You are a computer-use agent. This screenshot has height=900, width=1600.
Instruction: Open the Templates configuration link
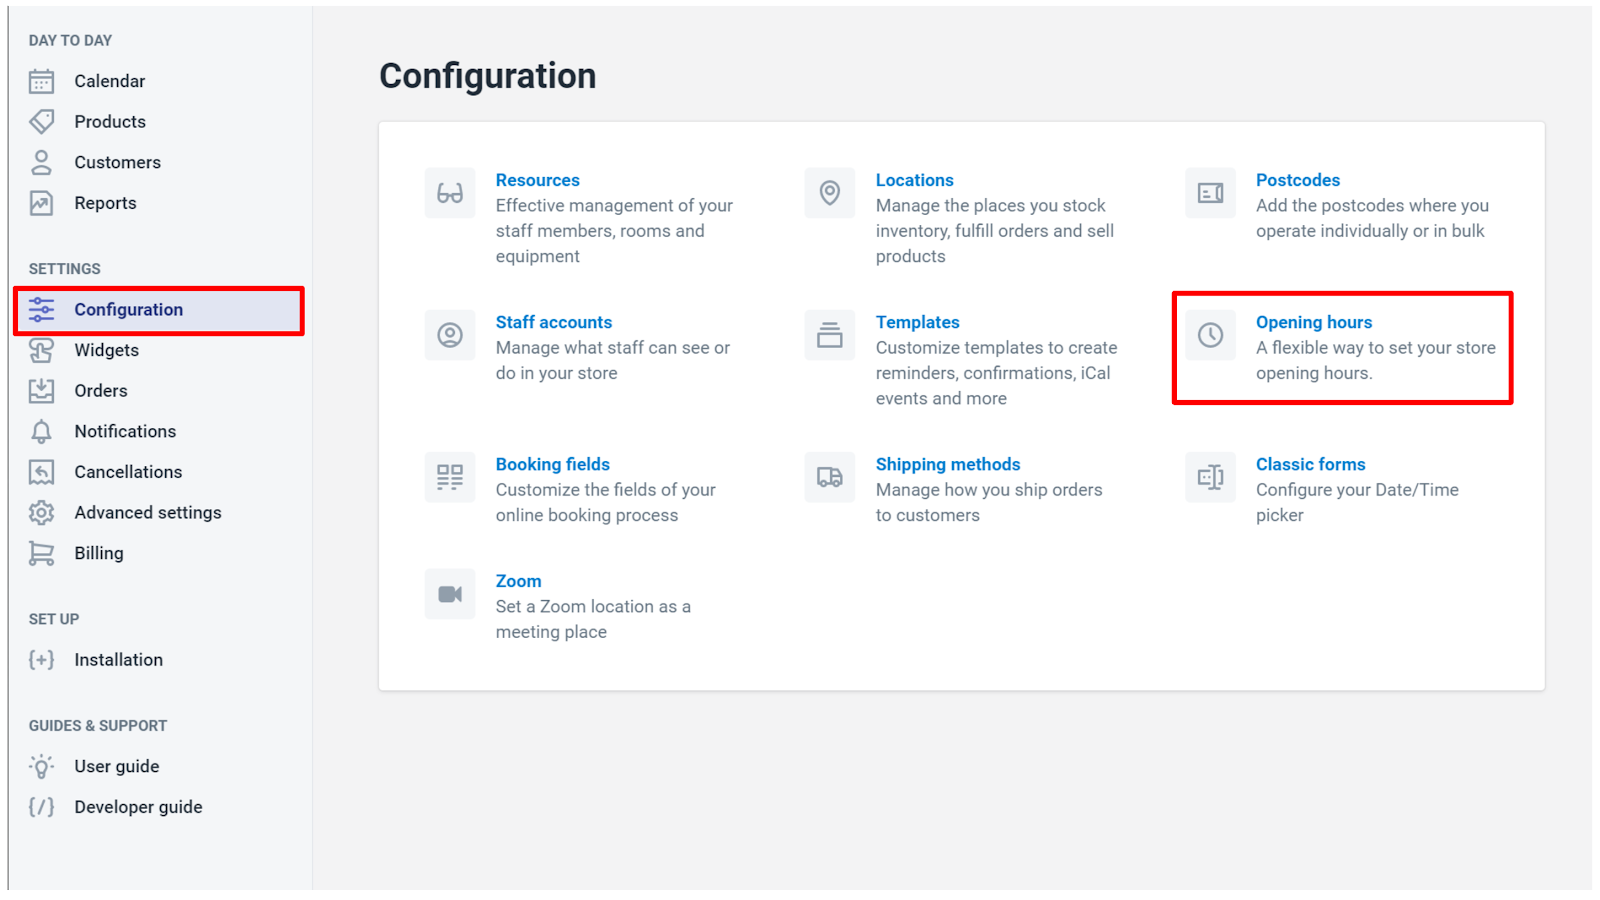917,322
